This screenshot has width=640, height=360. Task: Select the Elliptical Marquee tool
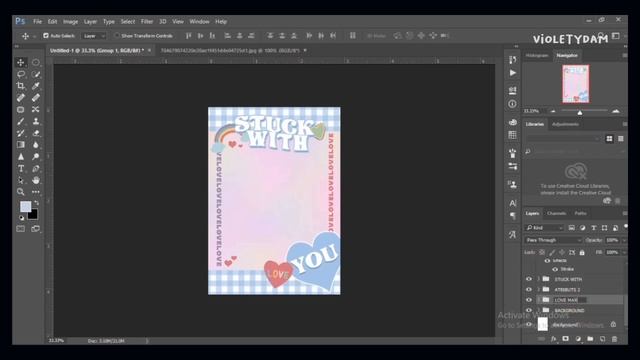coord(36,62)
